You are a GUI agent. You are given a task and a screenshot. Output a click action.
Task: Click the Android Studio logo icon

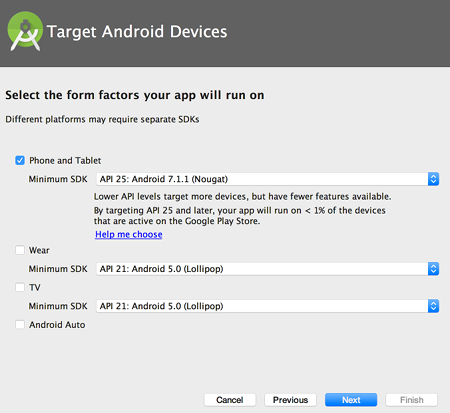(25, 31)
